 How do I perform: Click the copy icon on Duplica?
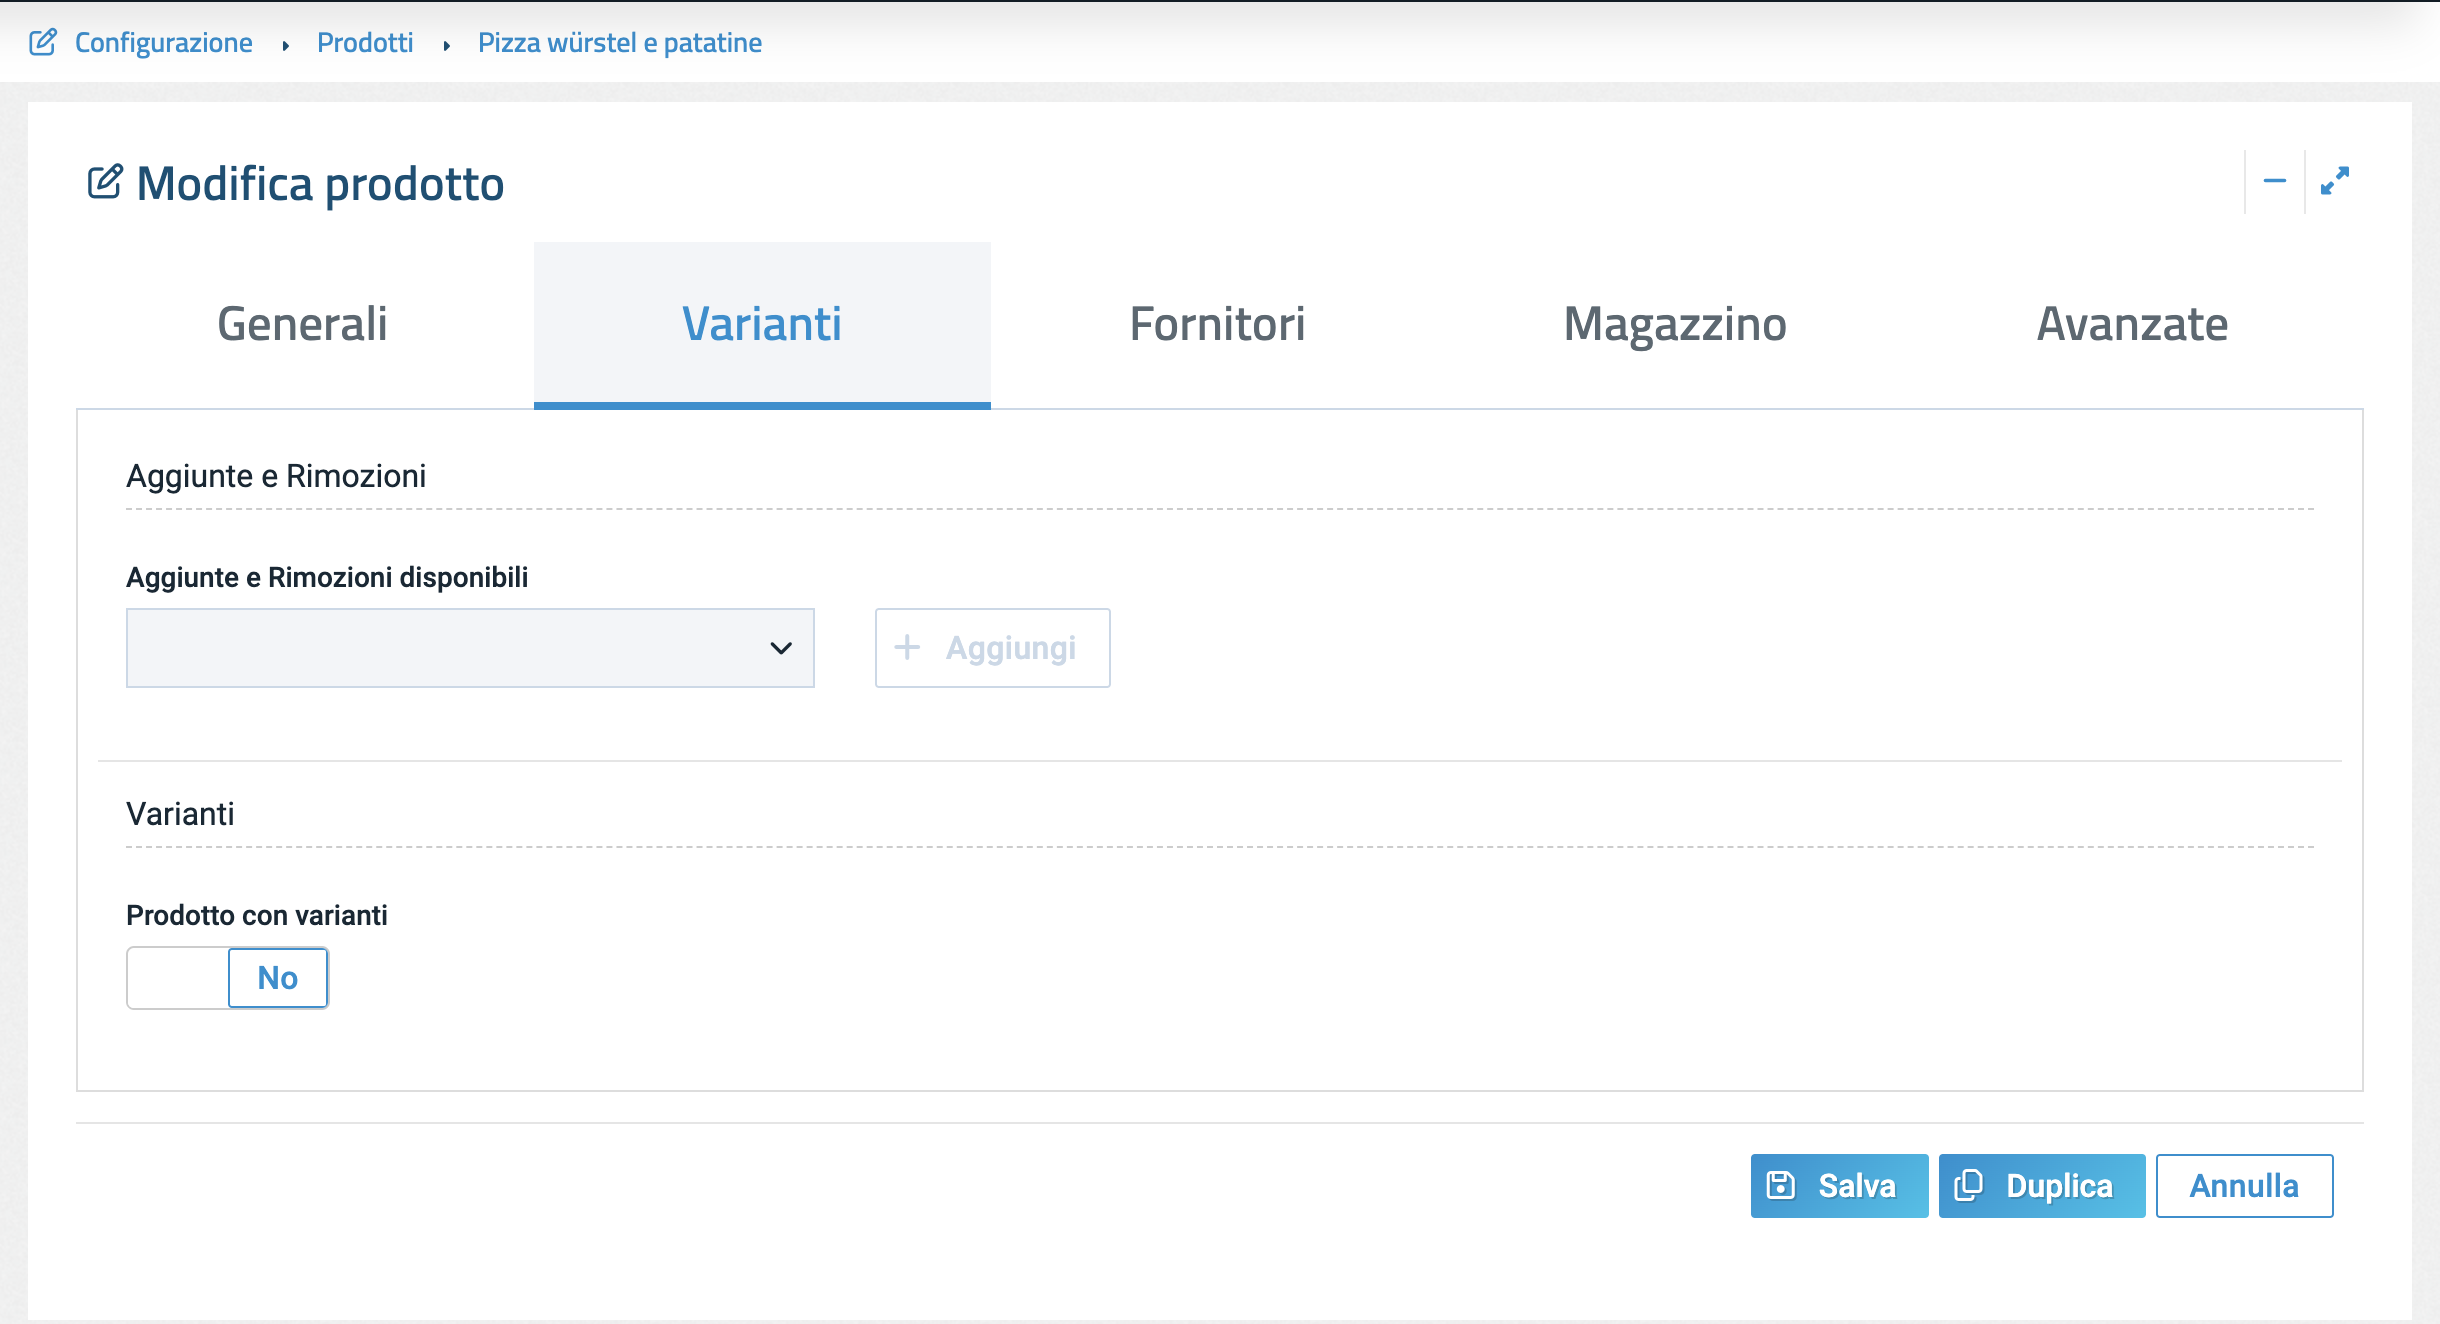[1968, 1185]
